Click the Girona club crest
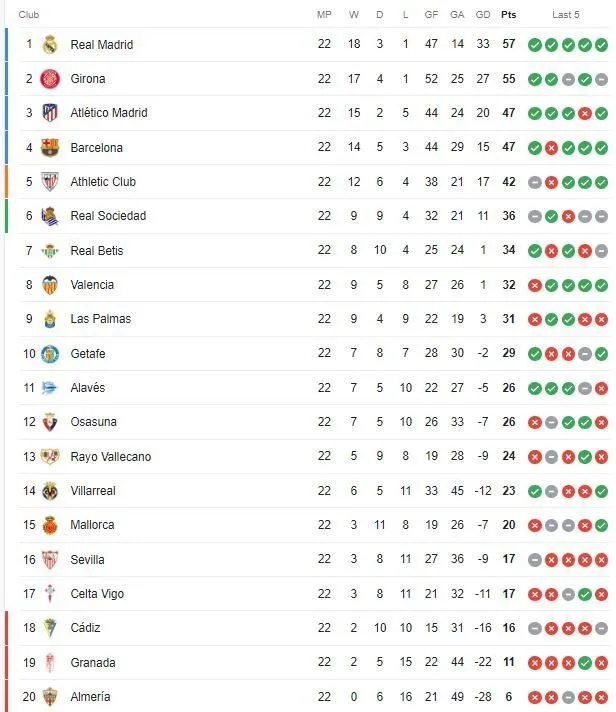This screenshot has width=616, height=712. (50, 79)
